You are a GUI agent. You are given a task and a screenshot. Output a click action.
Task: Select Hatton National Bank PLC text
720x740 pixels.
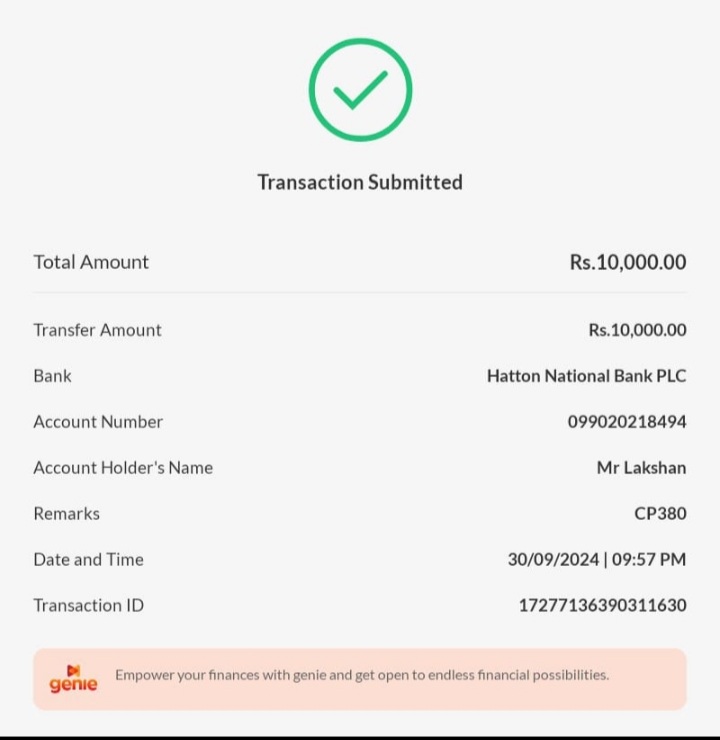tap(586, 376)
